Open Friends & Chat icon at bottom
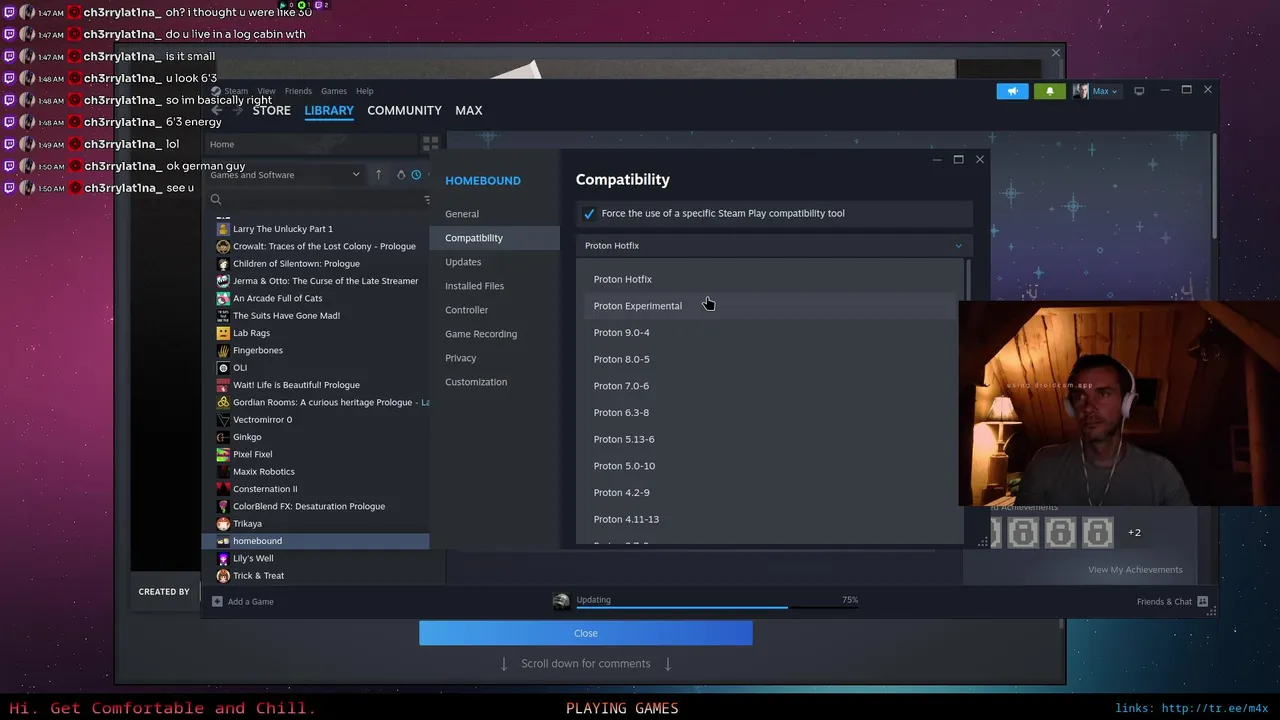This screenshot has height=720, width=1280. click(x=1202, y=602)
